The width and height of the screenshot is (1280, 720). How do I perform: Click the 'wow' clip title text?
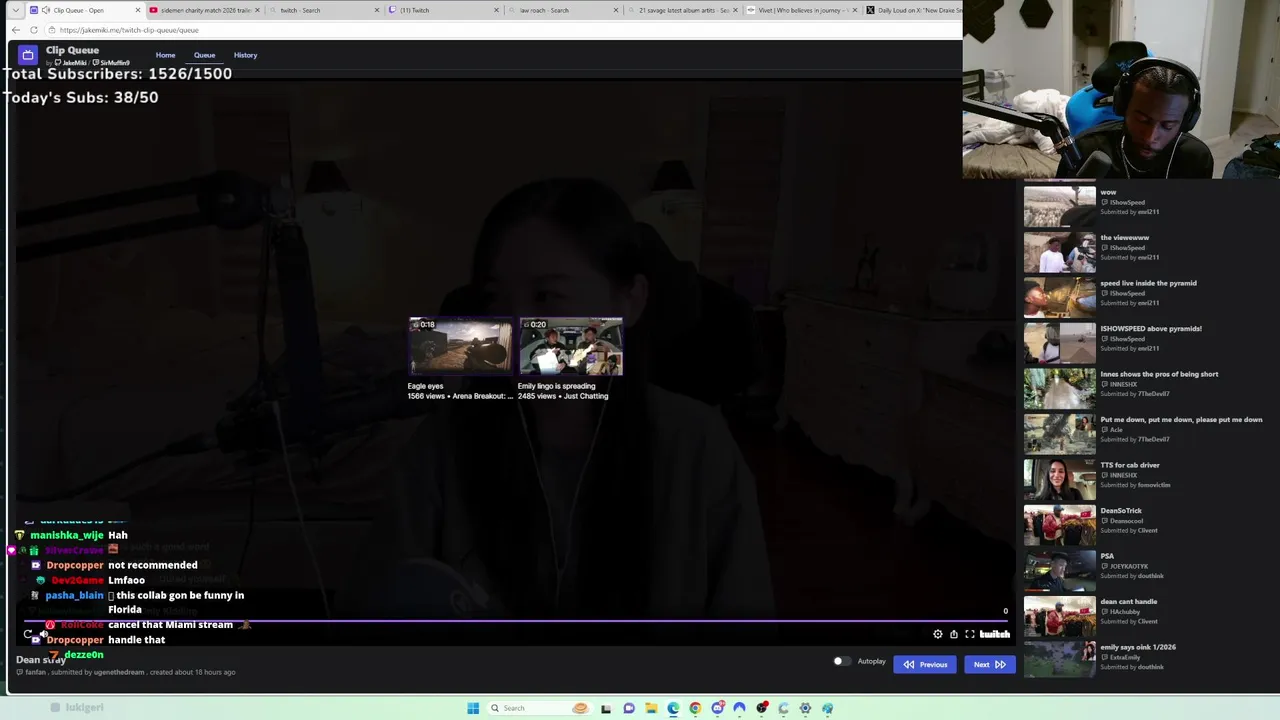coord(1108,192)
